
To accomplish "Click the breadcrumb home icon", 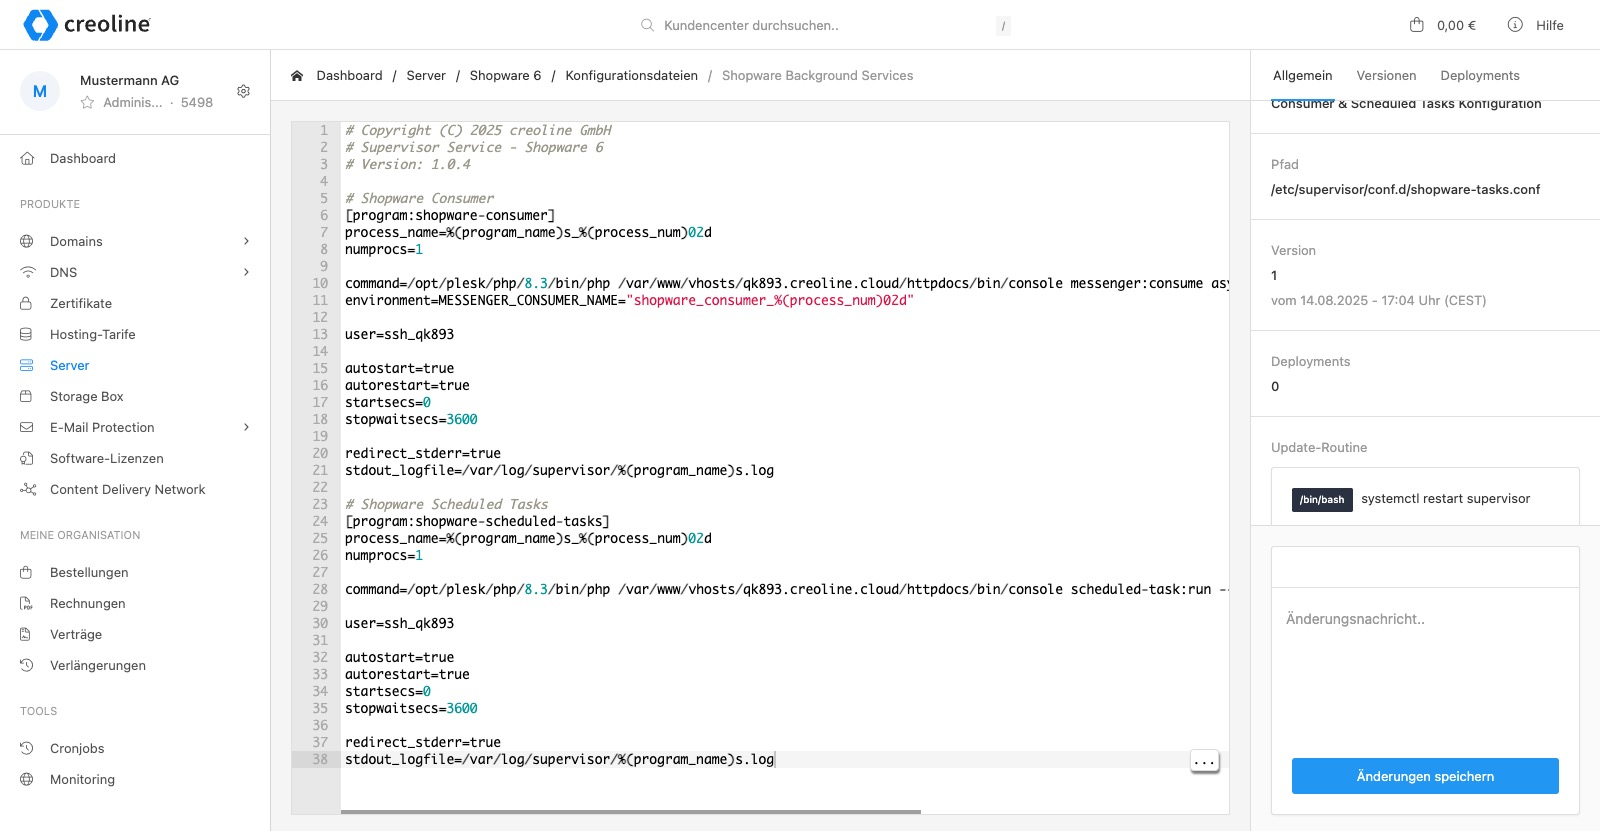I will tap(297, 76).
